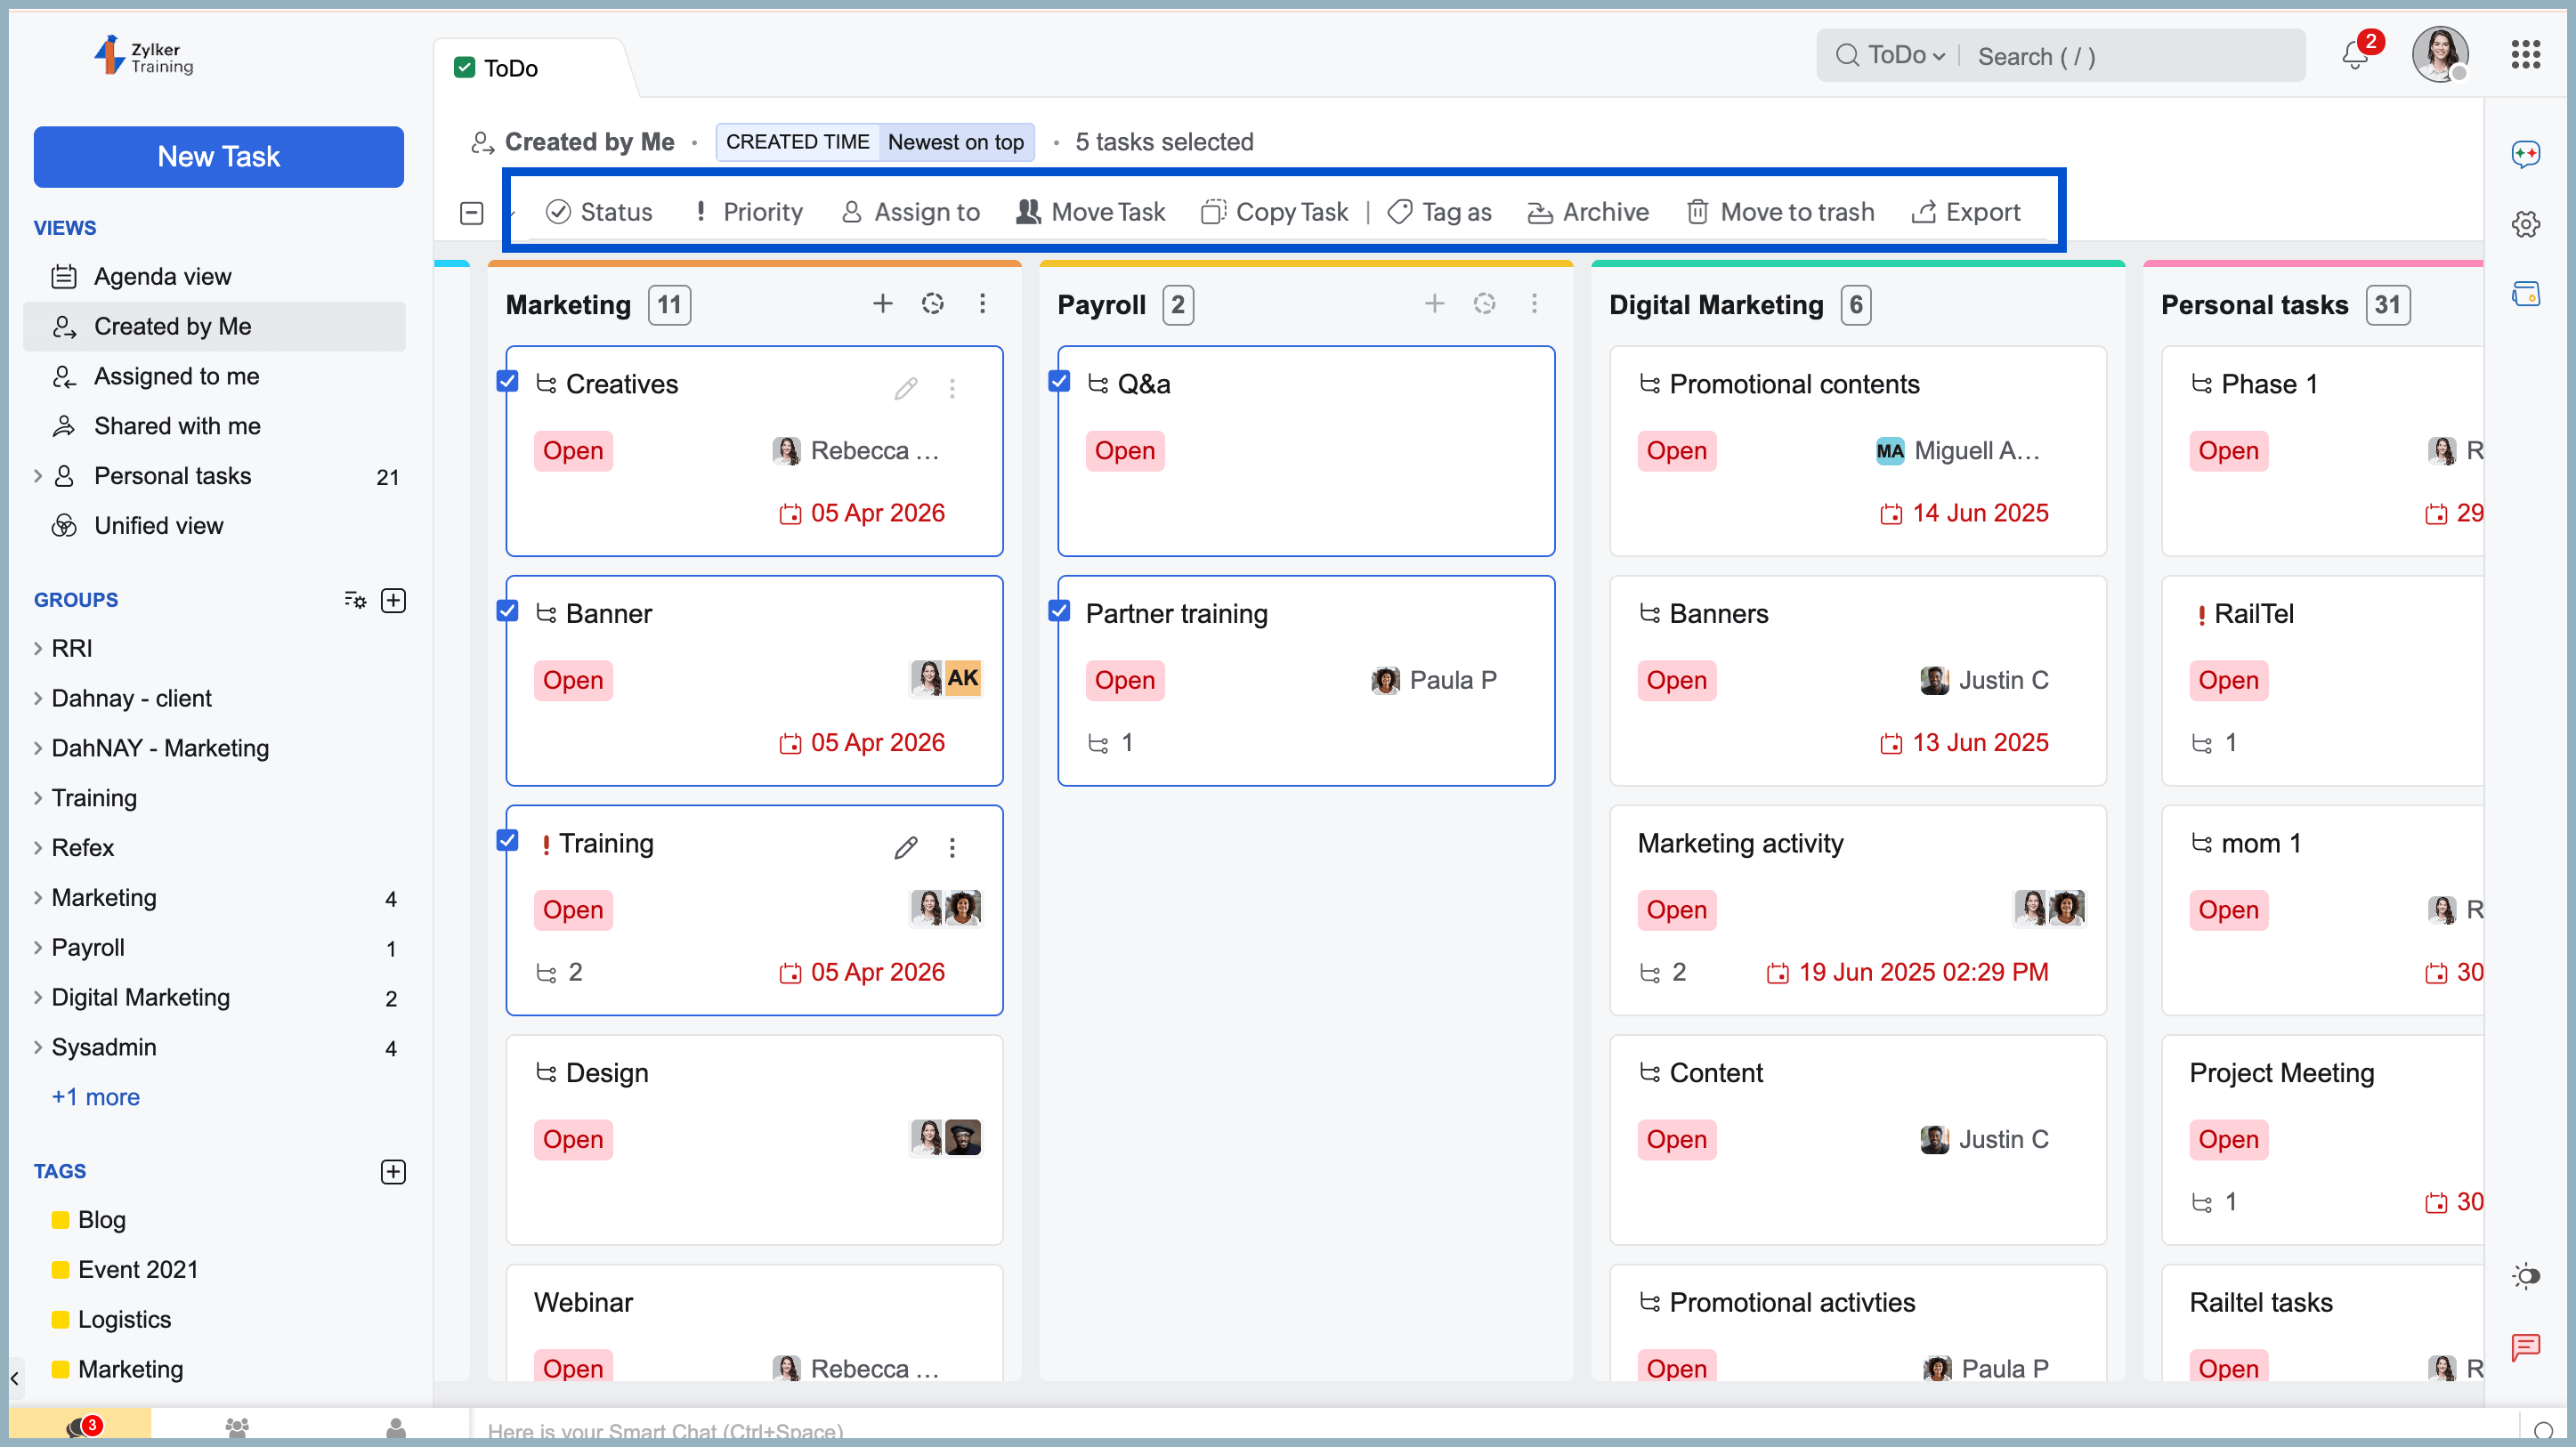Add a task to Marketing column

click(882, 303)
